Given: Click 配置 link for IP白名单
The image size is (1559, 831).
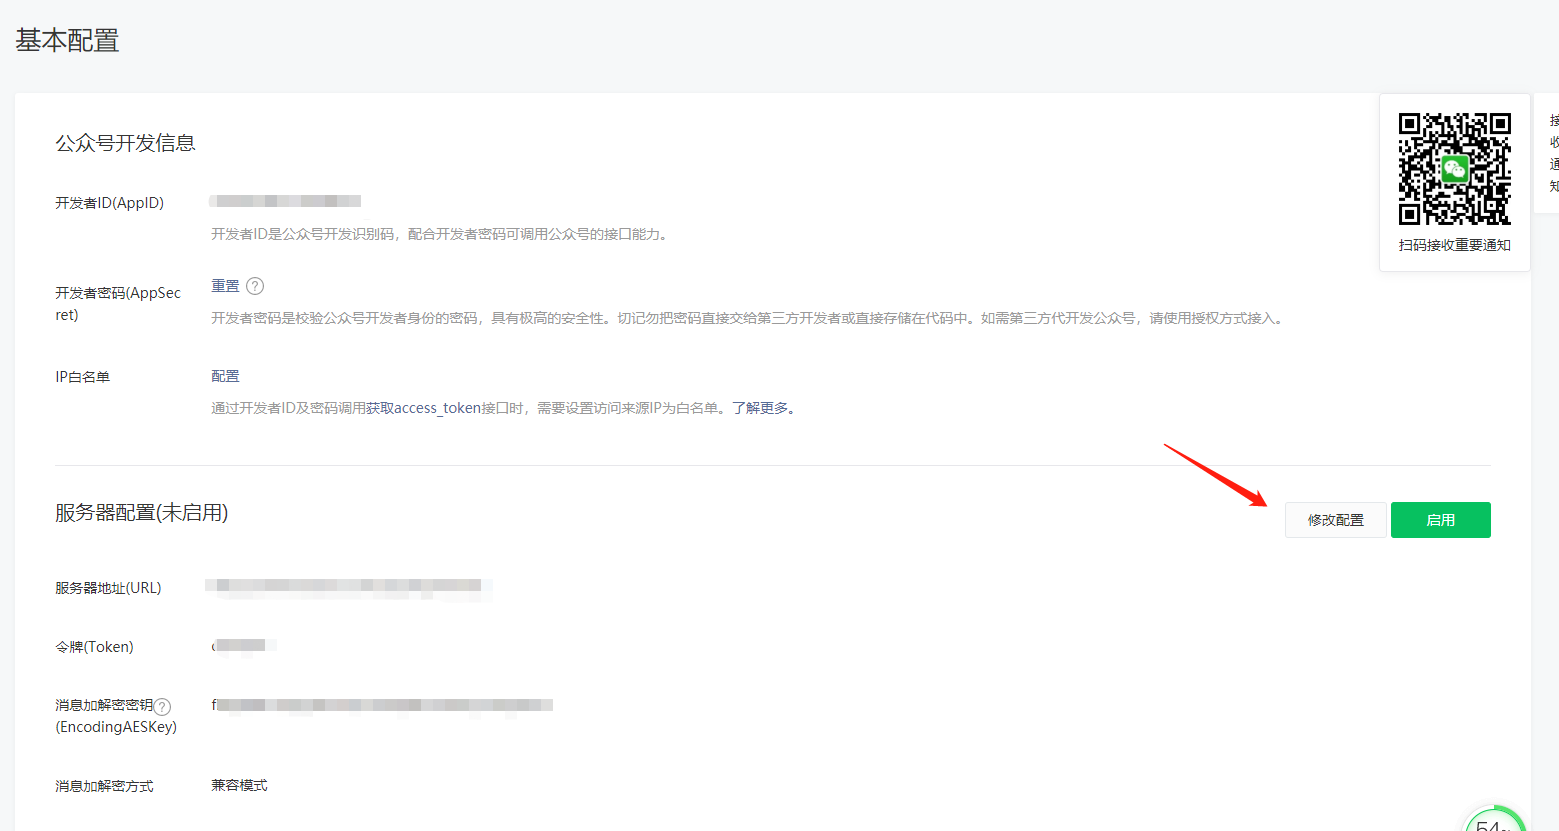Looking at the screenshot, I should pos(225,376).
